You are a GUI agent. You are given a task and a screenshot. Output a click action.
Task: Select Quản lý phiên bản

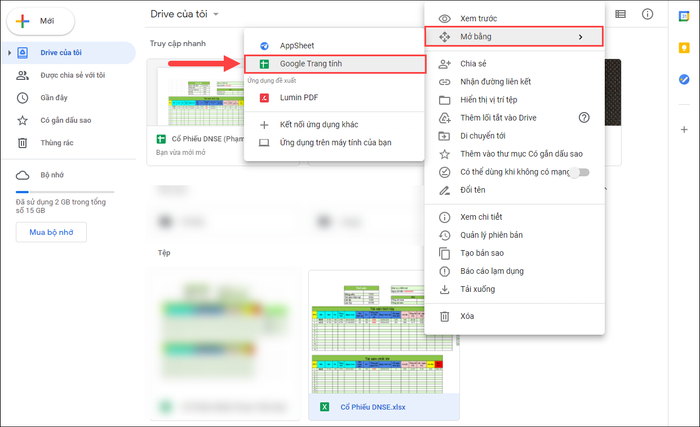514,235
